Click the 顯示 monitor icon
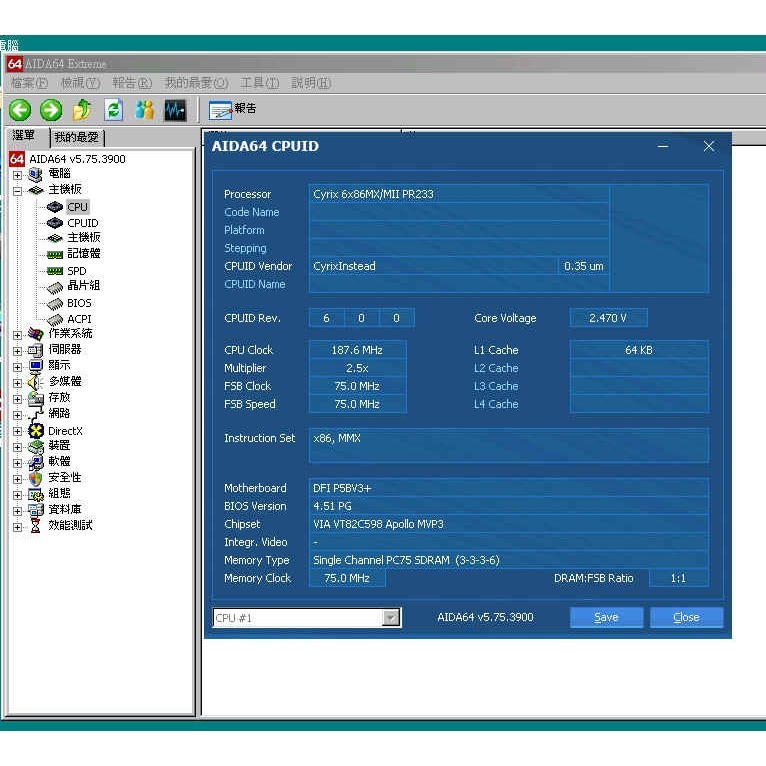Screen dimensions: 766x766 point(35,366)
